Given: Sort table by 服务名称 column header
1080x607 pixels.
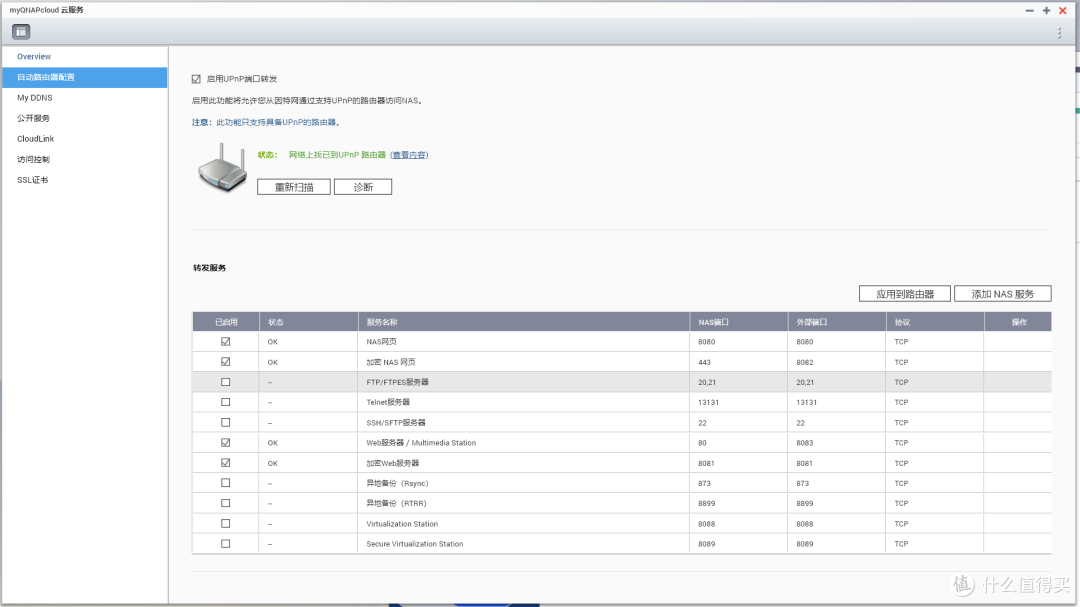Looking at the screenshot, I should pos(382,322).
